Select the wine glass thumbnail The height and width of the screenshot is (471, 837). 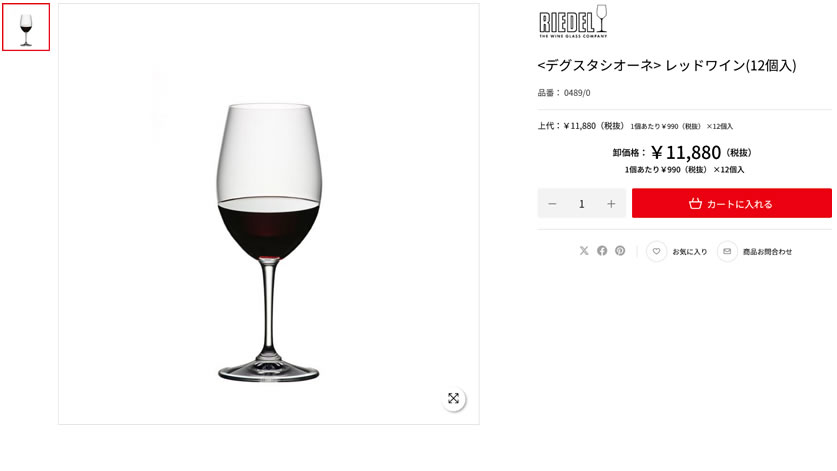[26, 27]
